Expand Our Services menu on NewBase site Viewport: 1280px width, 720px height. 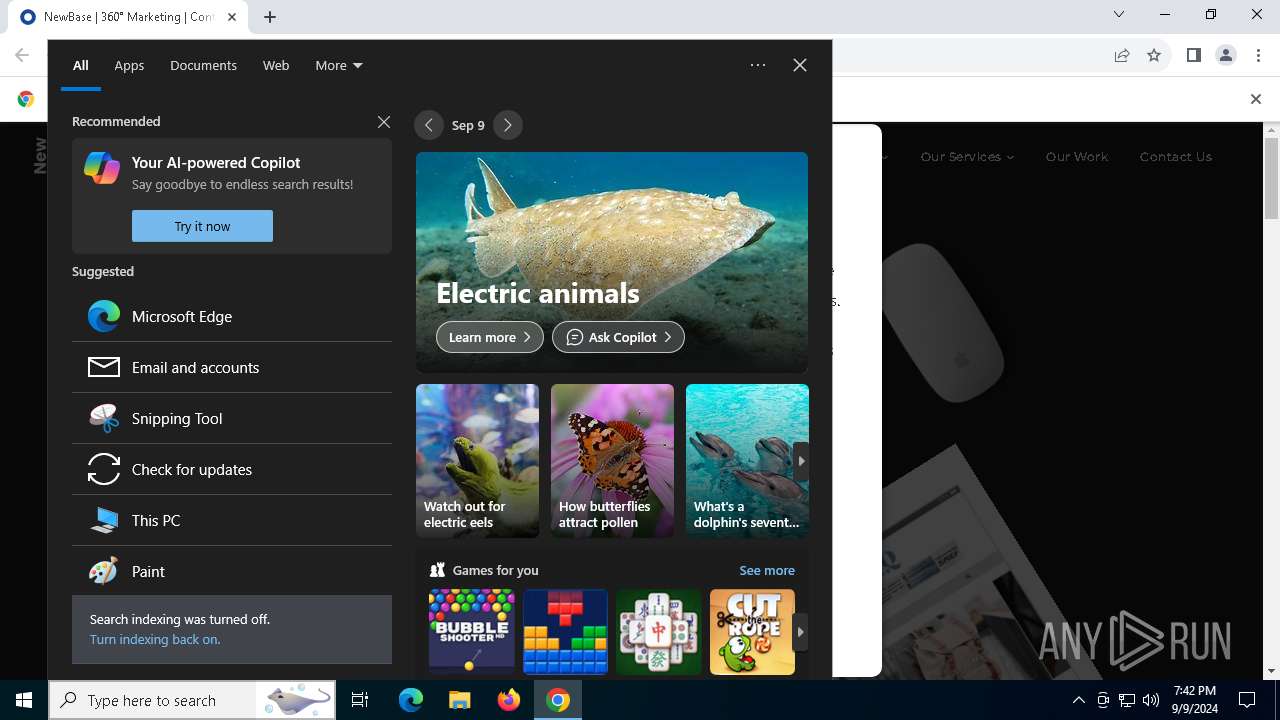pyautogui.click(x=967, y=157)
